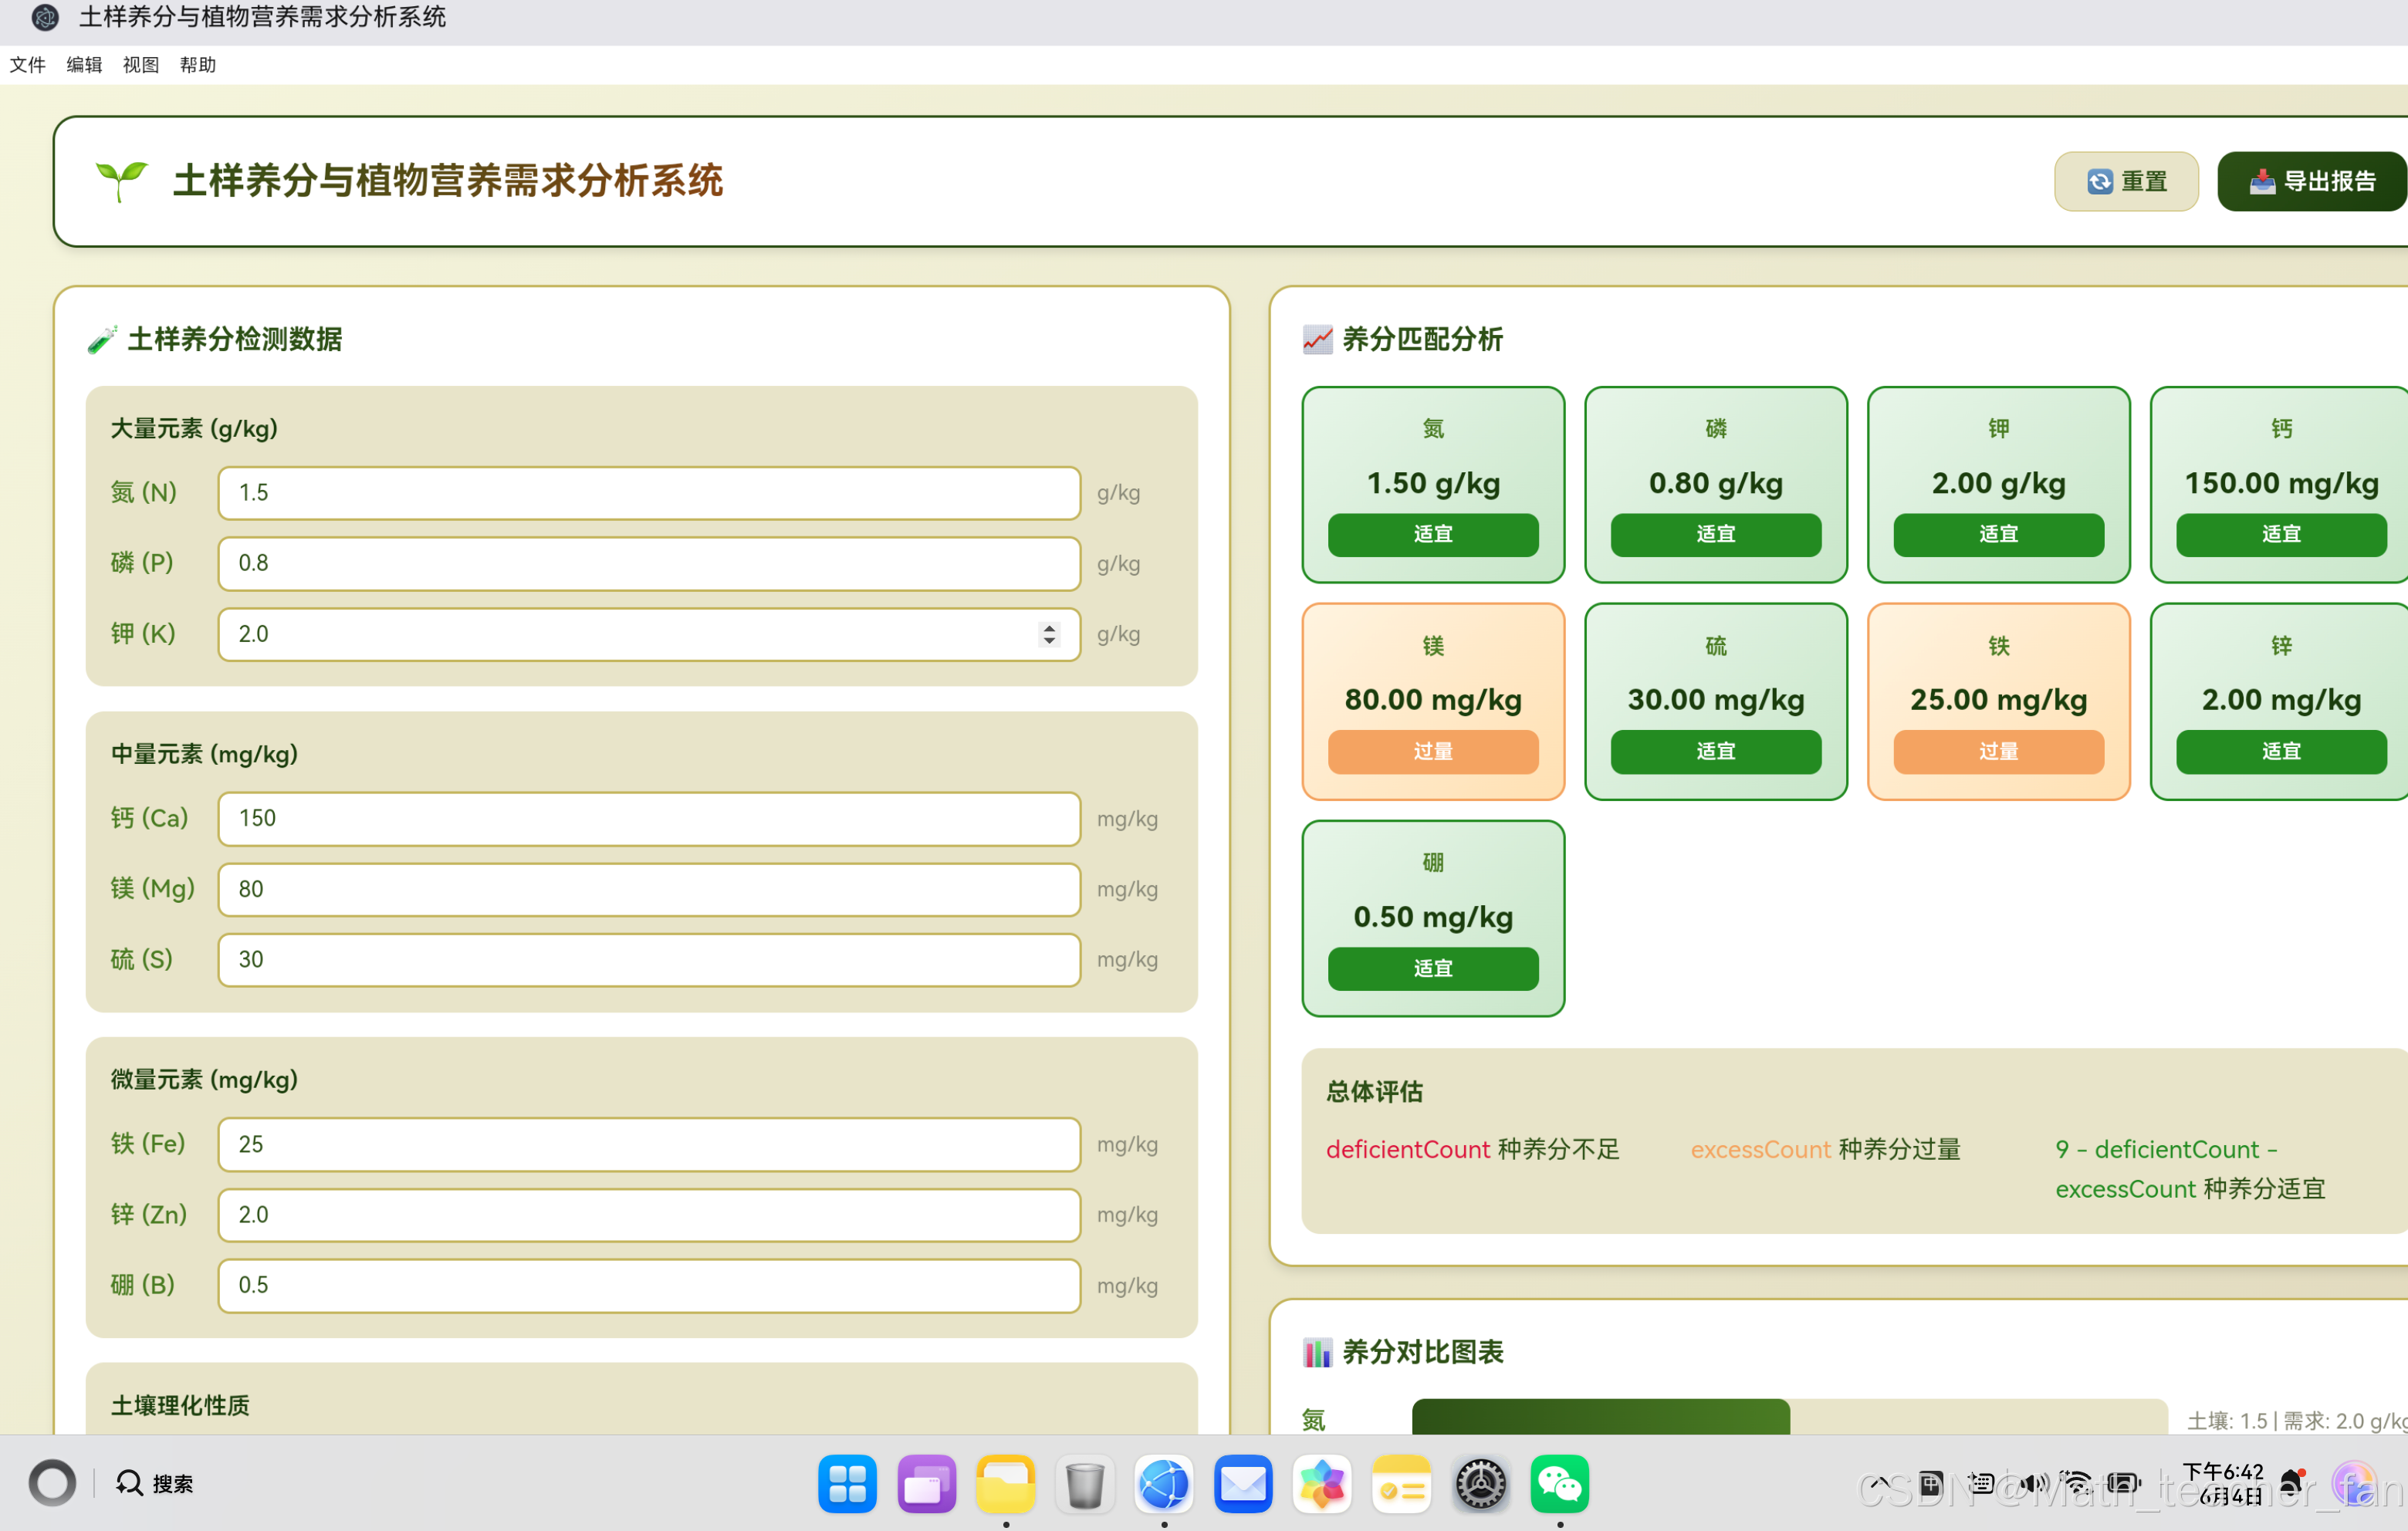Open the 编辑 menu
This screenshot has height=1531, width=2408.
point(84,65)
